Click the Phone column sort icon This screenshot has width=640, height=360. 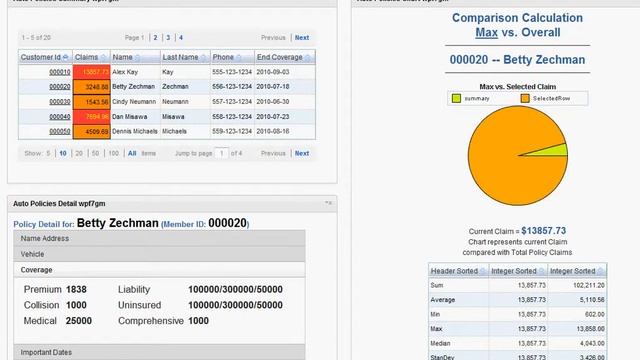click(239, 58)
